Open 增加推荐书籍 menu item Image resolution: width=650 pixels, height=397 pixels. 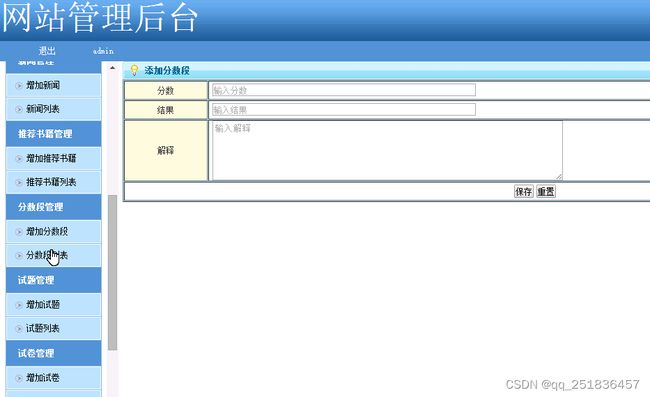coord(53,158)
